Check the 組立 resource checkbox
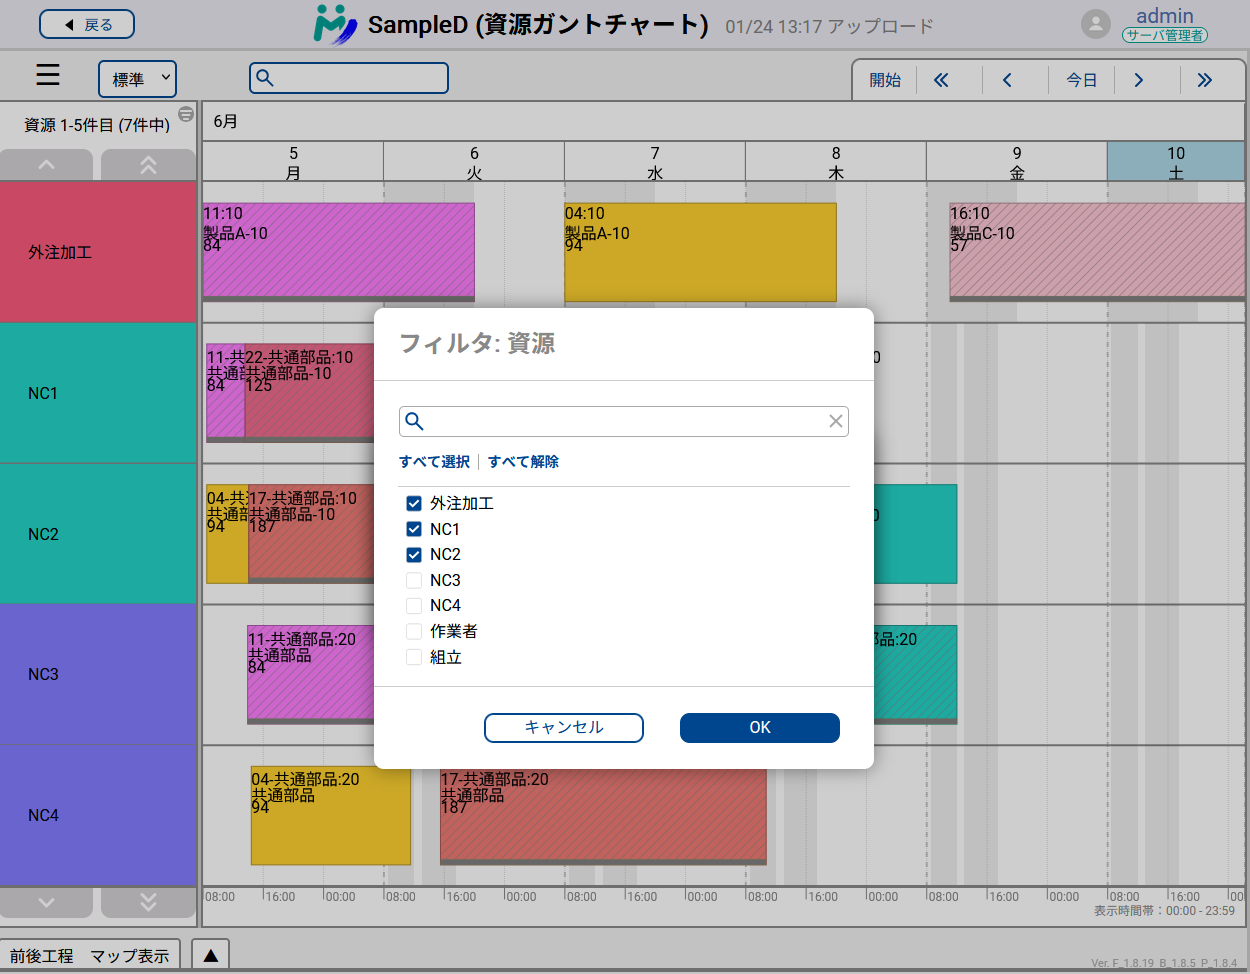 tap(414, 657)
